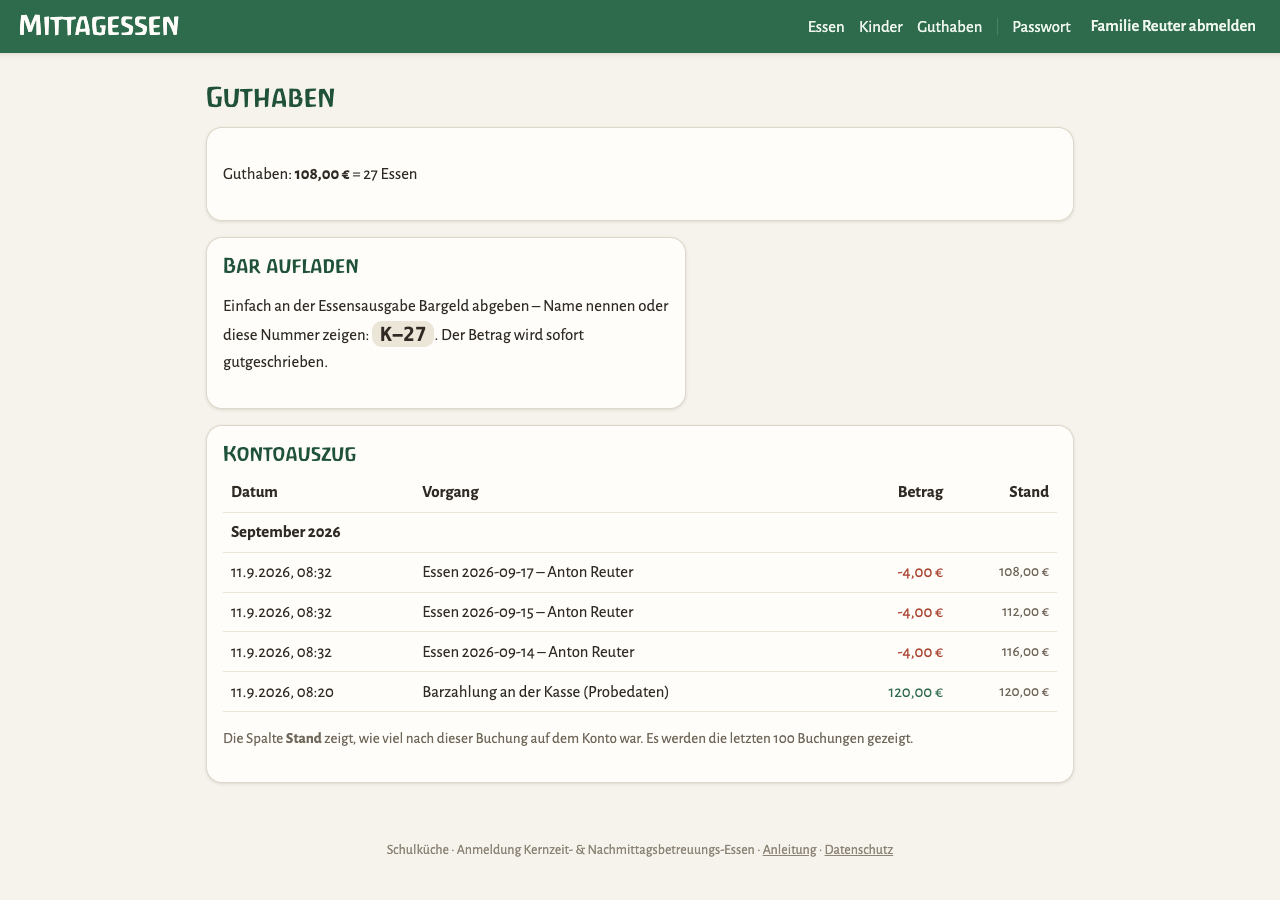Open Guthaben in the top navigation
Screen dimensions: 1280x900
[x=949, y=27]
